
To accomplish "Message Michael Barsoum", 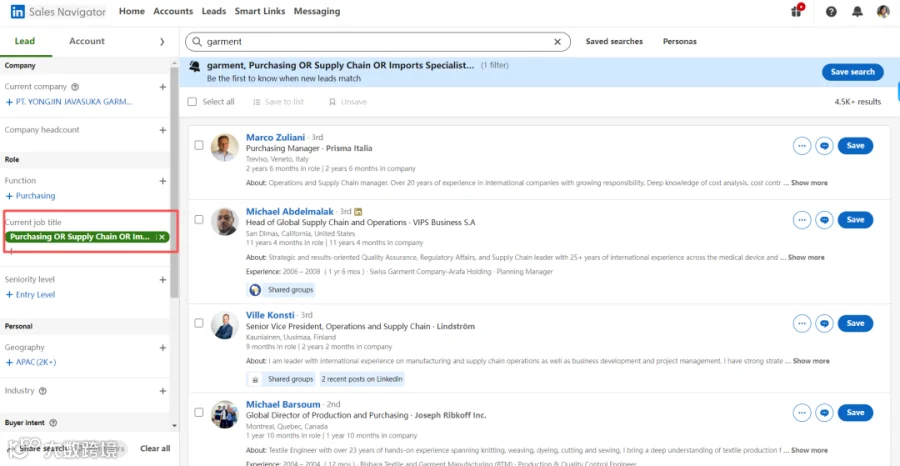I will 824,413.
